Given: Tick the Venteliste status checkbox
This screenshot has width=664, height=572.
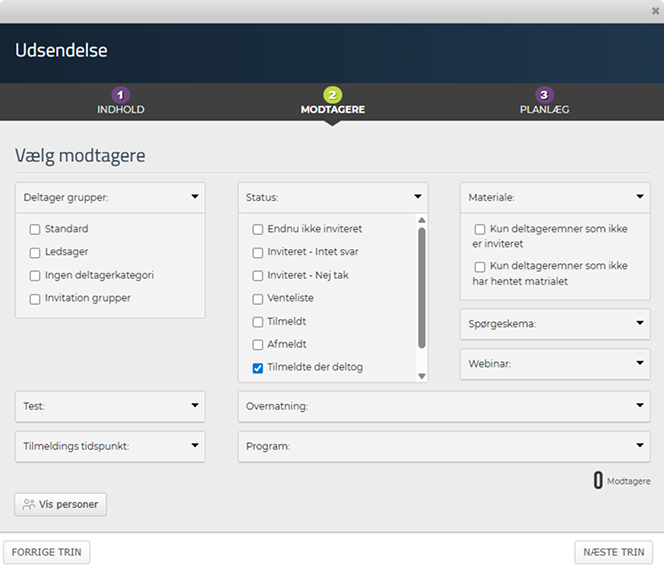Looking at the screenshot, I should tap(258, 299).
